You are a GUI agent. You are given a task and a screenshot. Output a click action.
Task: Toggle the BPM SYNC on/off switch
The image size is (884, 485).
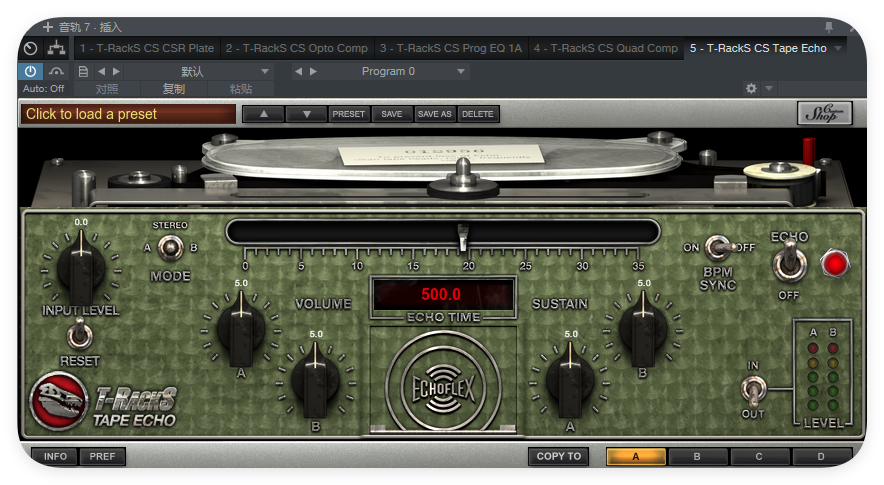click(x=719, y=248)
